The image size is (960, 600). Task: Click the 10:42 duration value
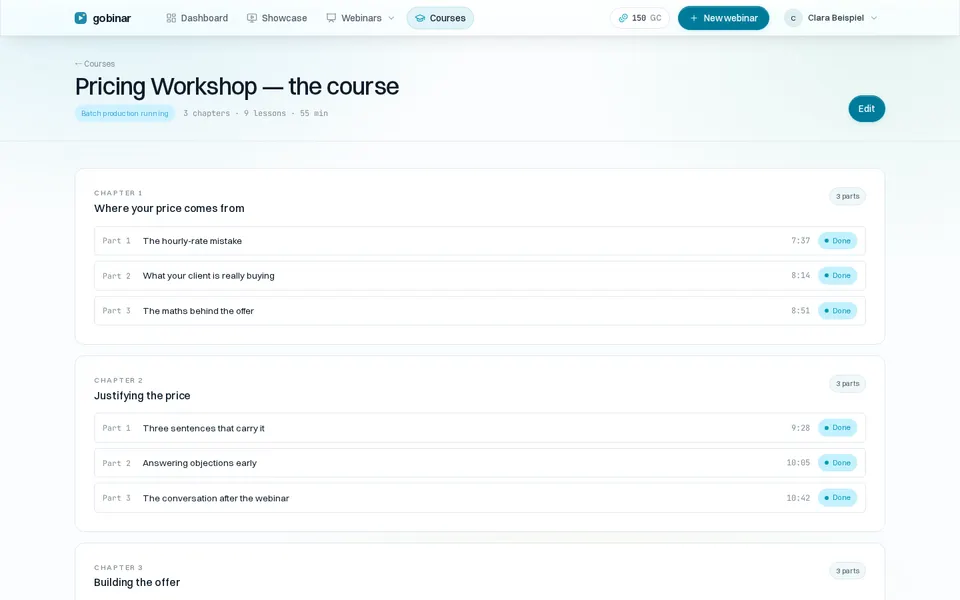(798, 498)
